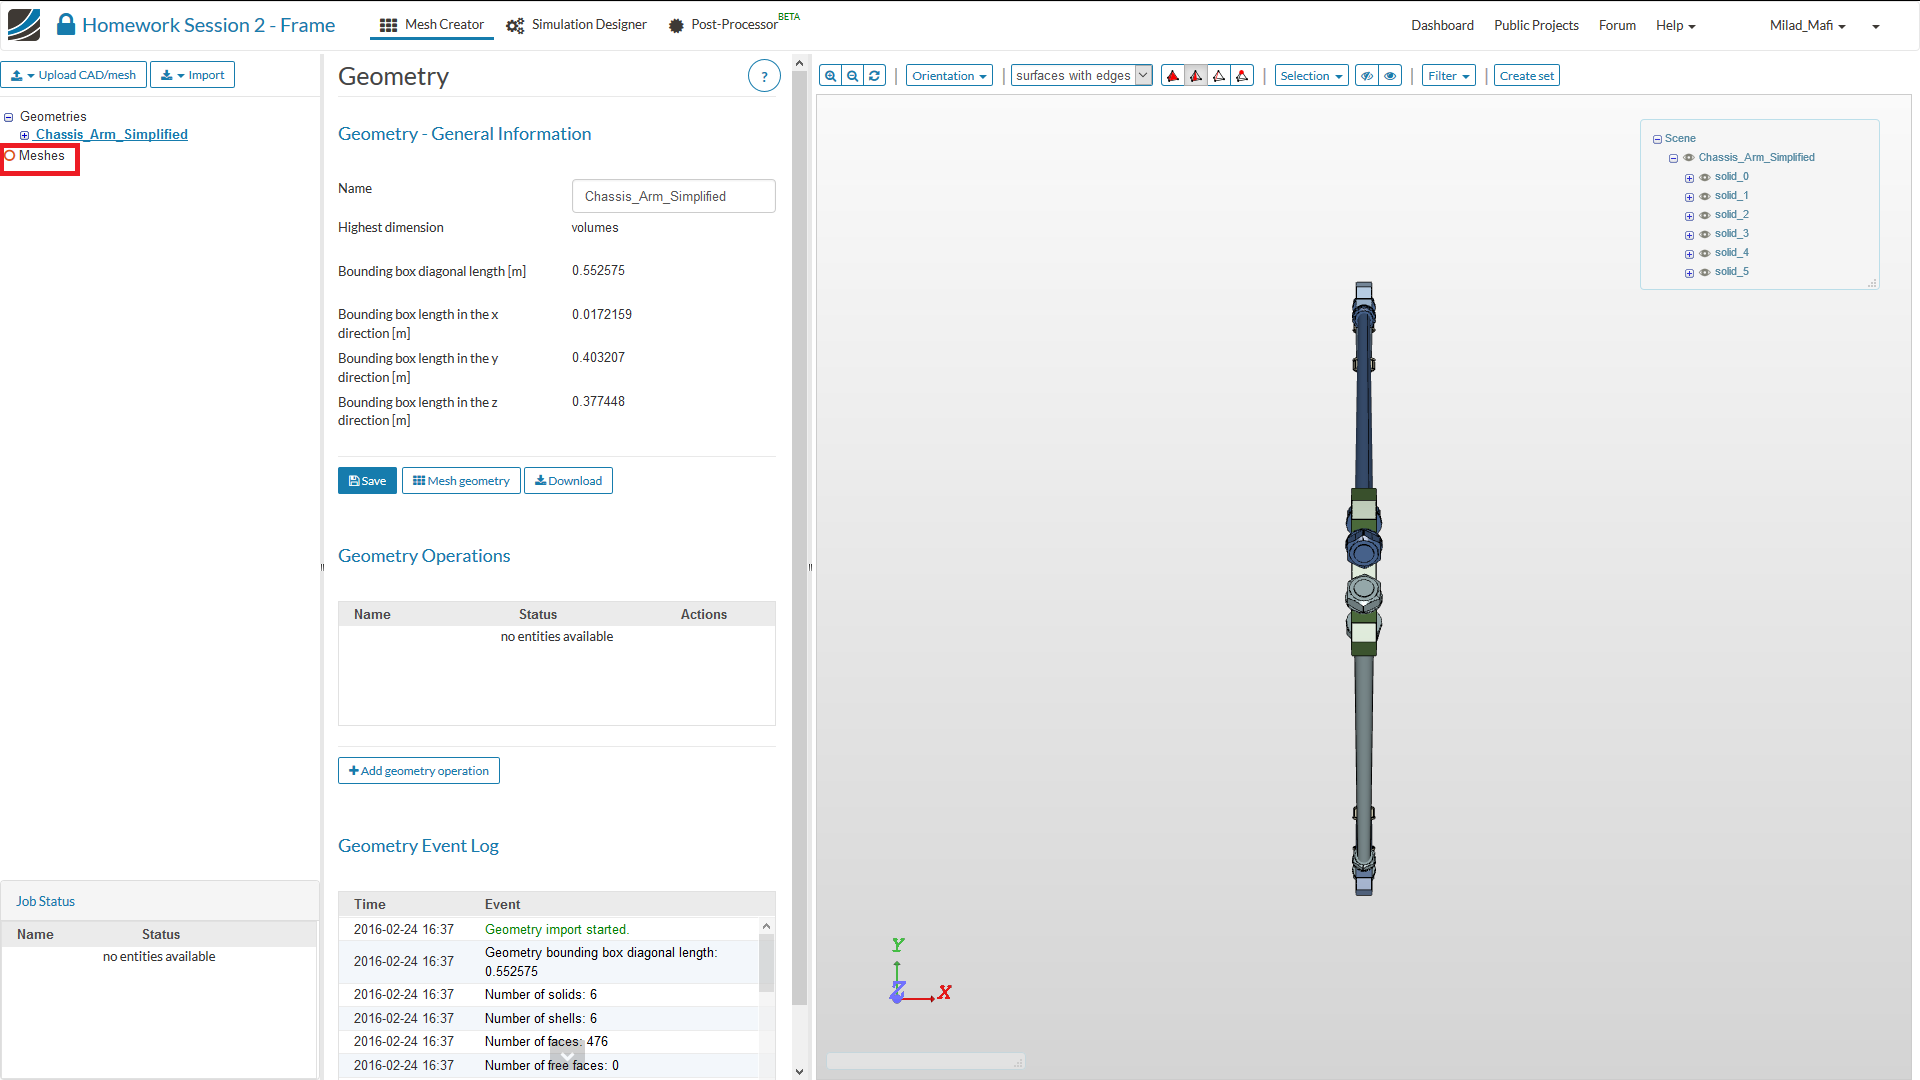This screenshot has height=1080, width=1920.
Task: Switch to Simulation Designer tab
Action: [577, 25]
